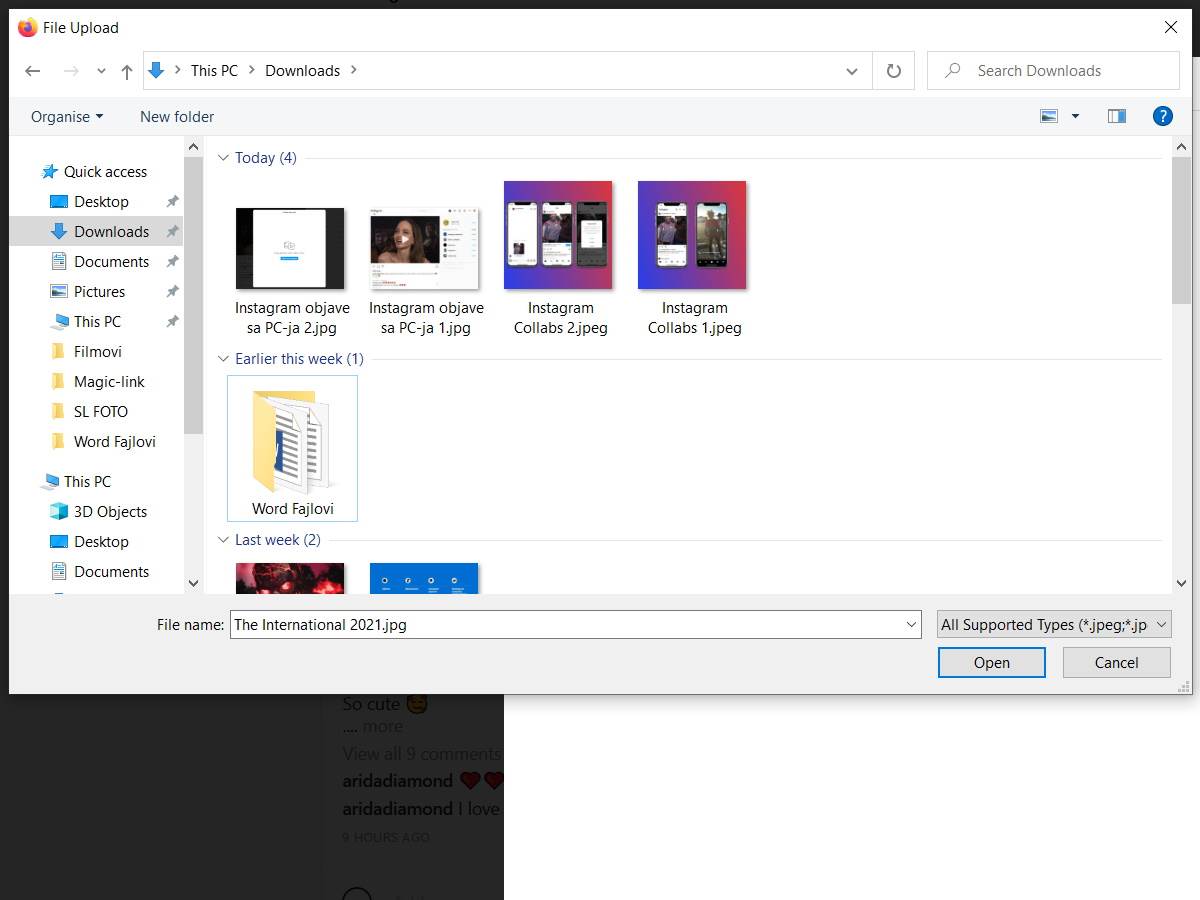Click the up one level arrow icon
Screen dimensions: 1200x900
125,70
